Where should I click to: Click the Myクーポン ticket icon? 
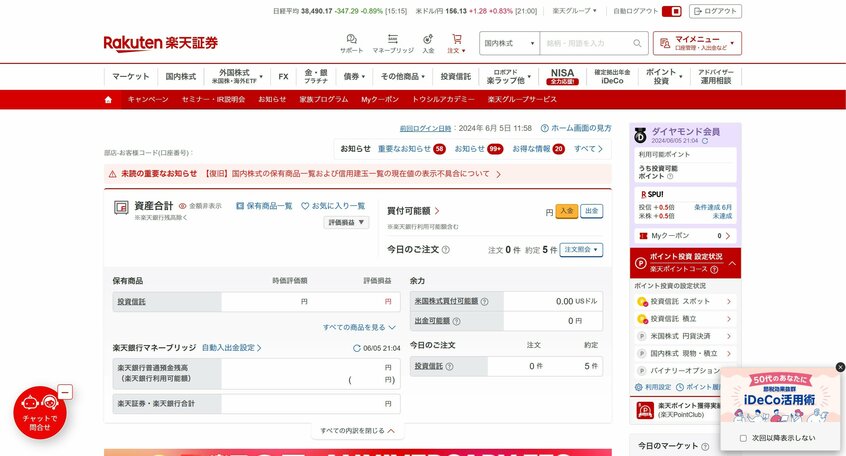[643, 236]
